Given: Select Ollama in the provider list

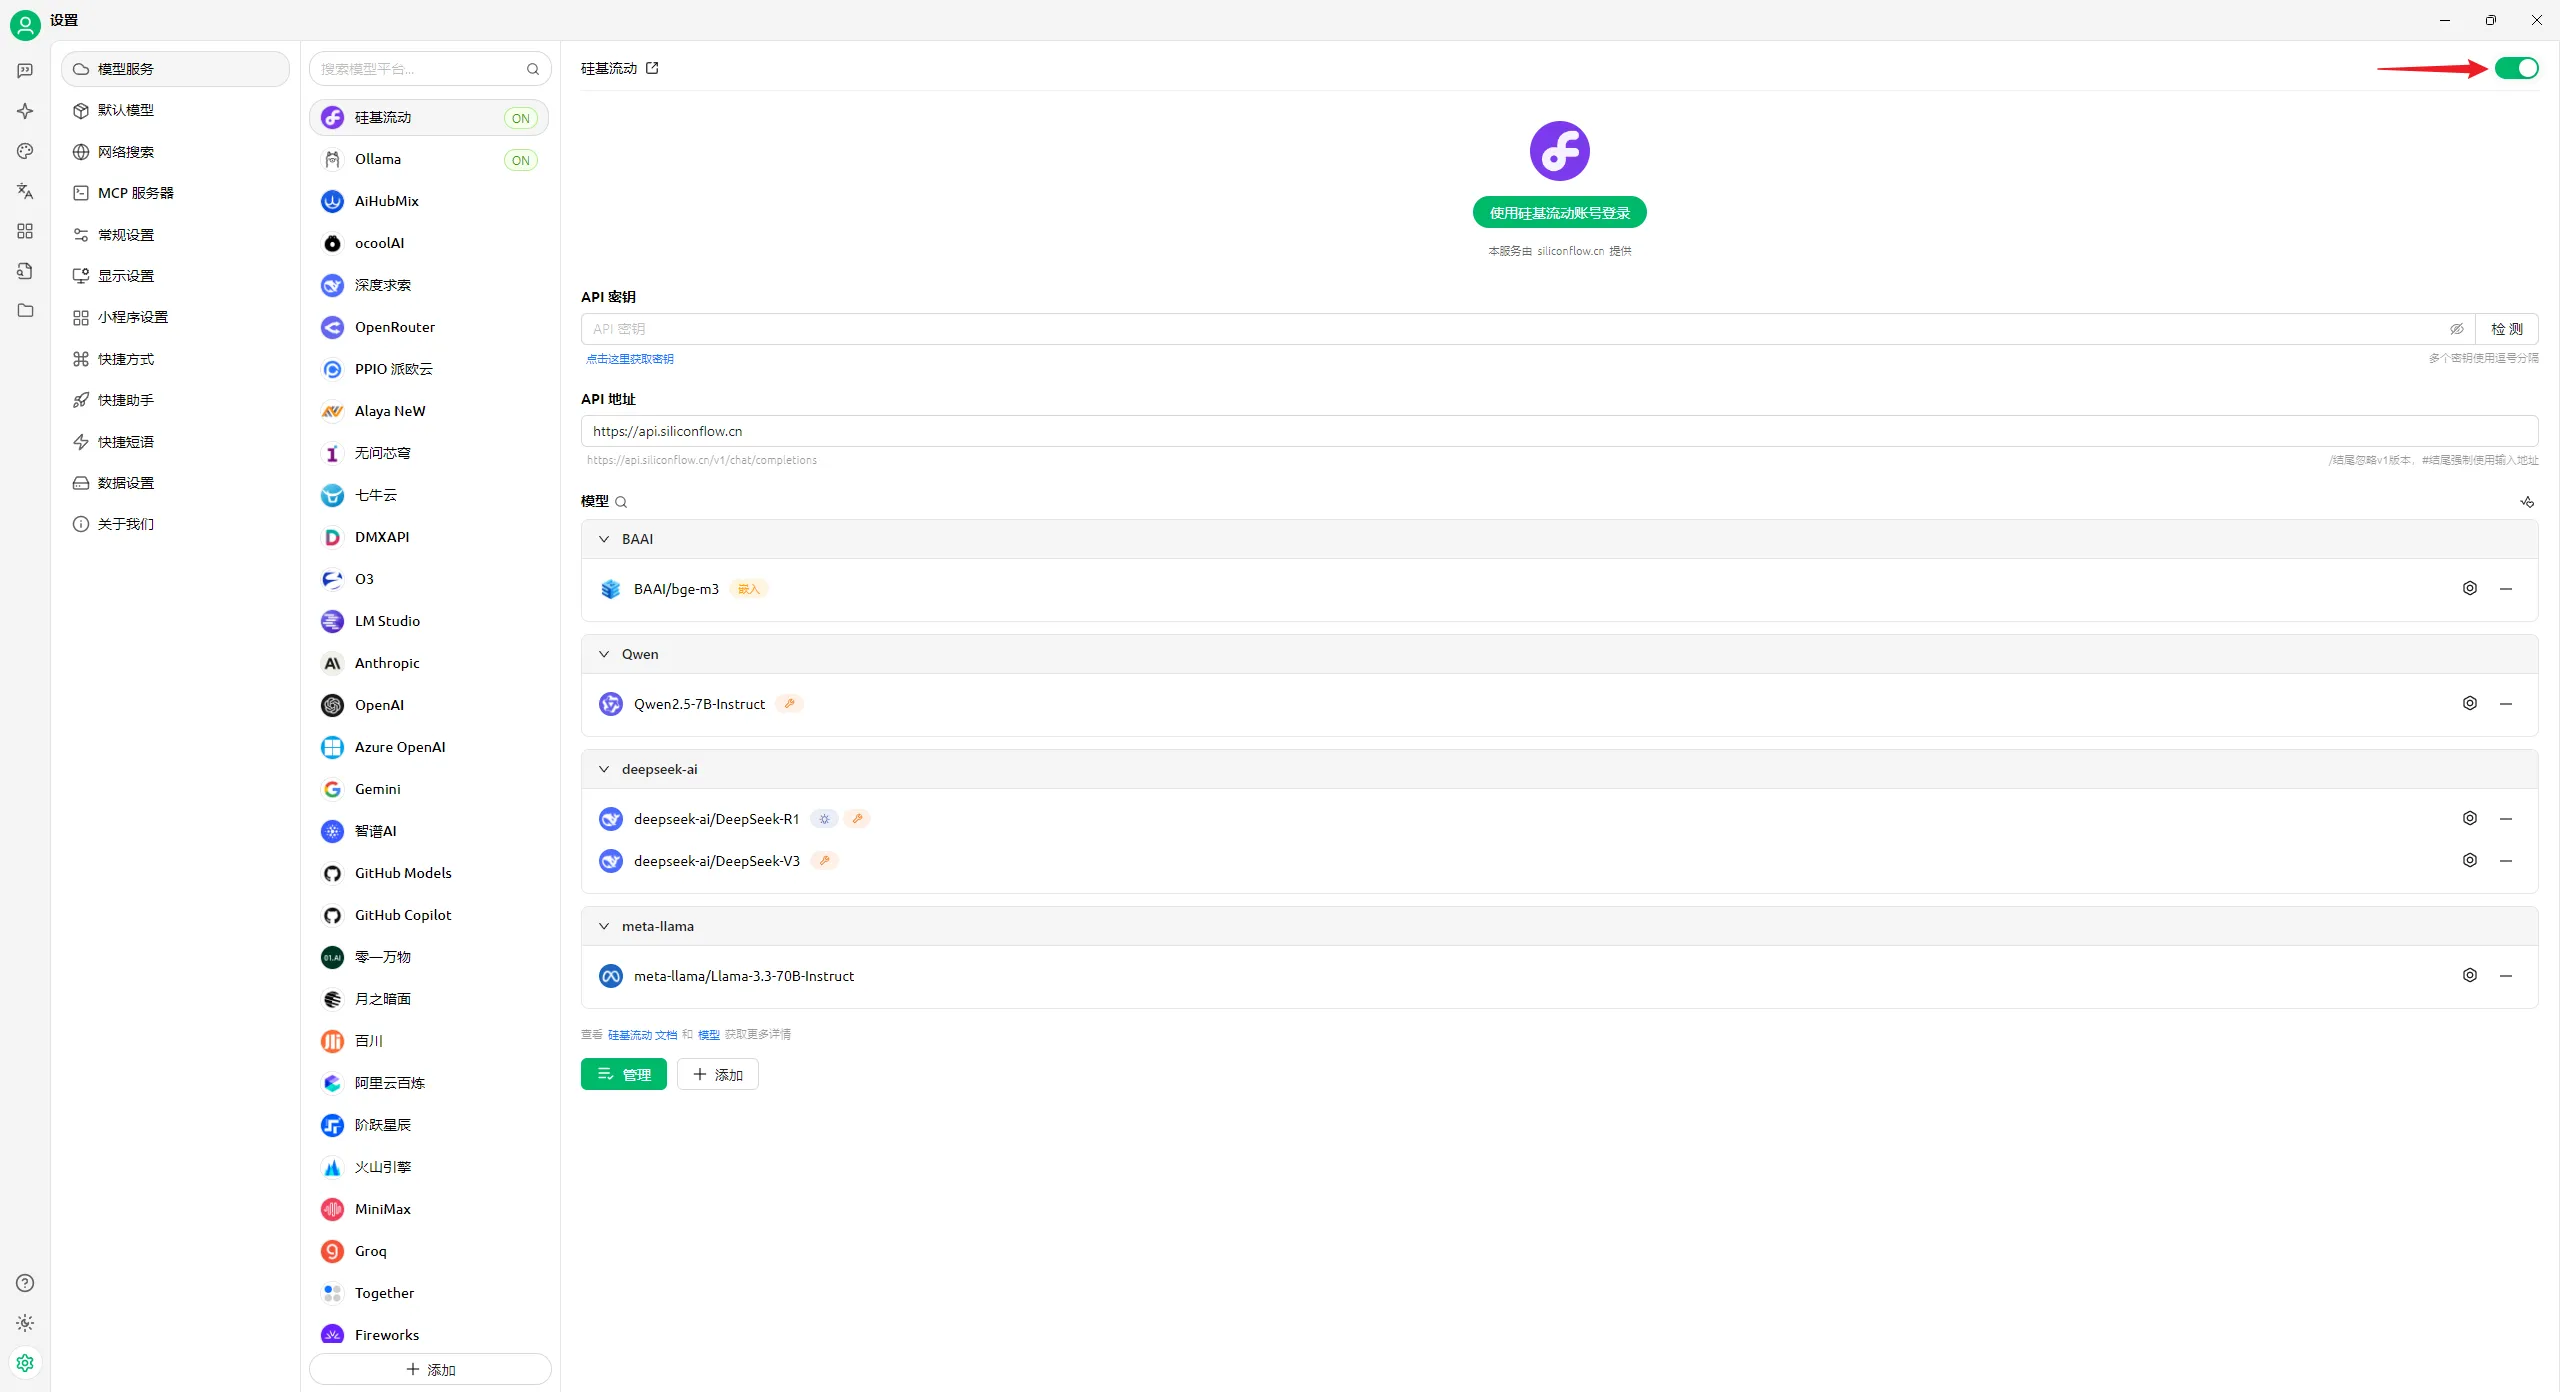Looking at the screenshot, I should tap(378, 159).
